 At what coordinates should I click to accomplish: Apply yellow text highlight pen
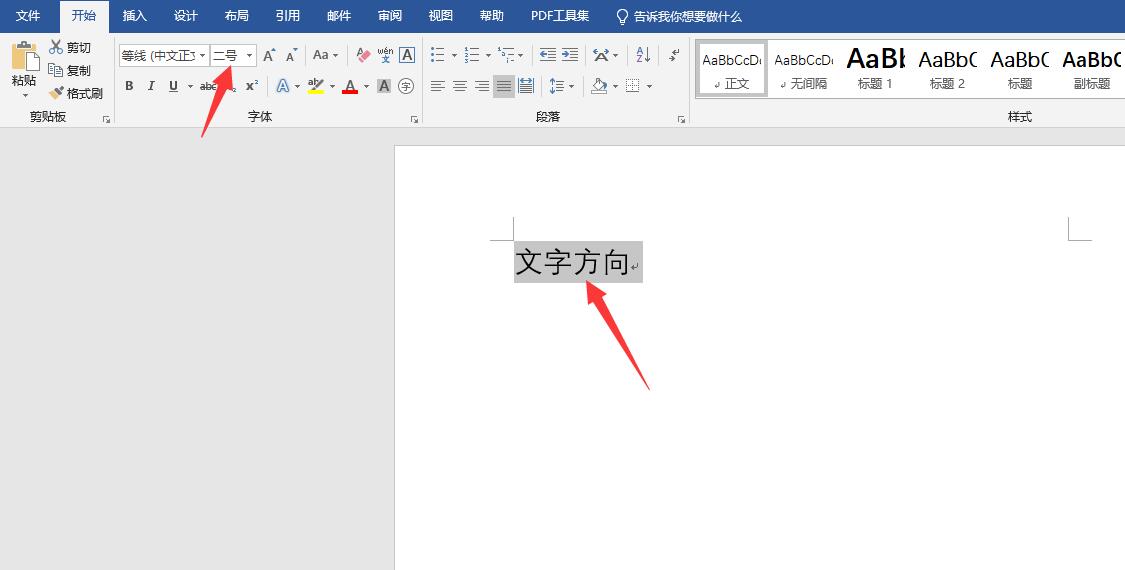(x=316, y=86)
